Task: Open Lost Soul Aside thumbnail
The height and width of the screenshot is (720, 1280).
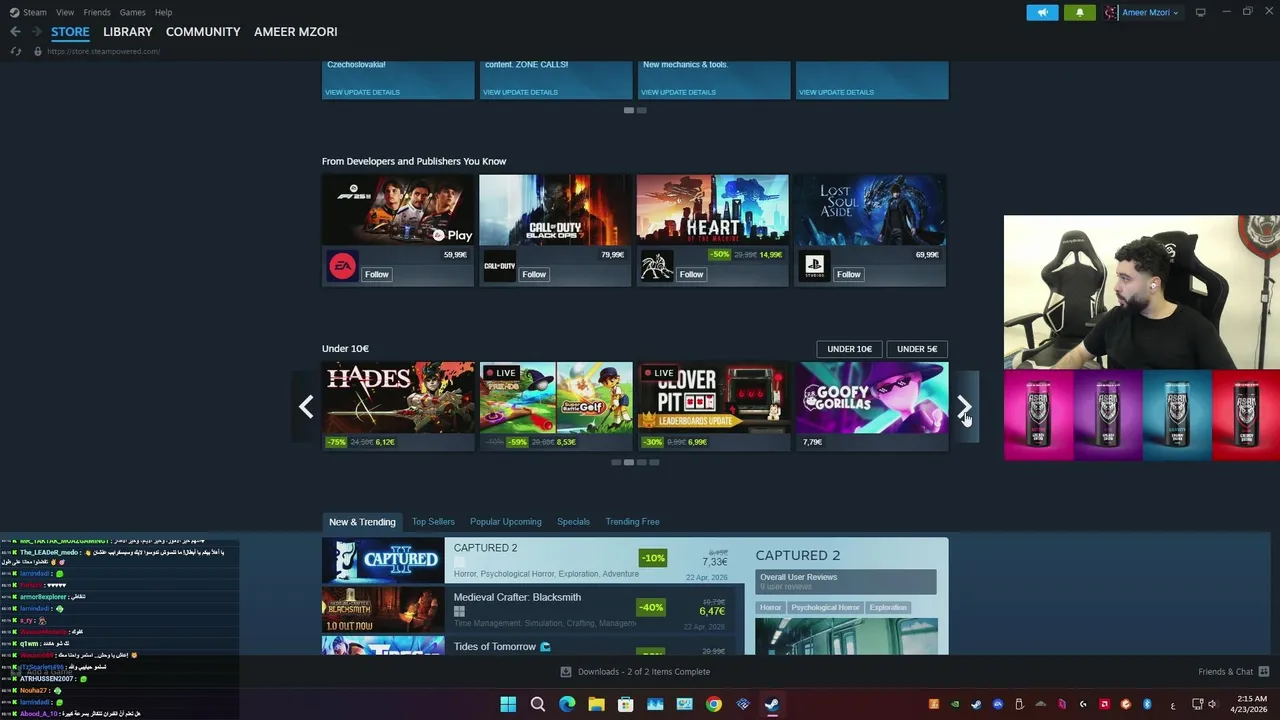Action: [870, 210]
